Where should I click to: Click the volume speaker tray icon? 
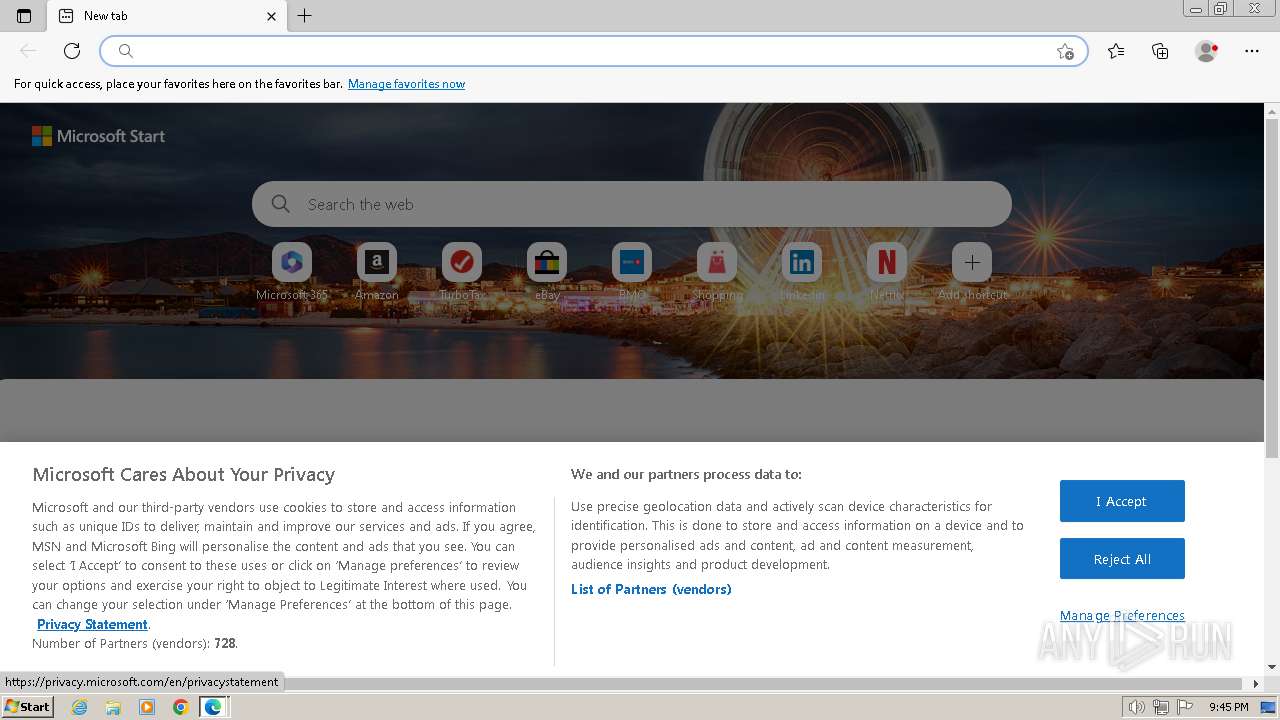click(x=1137, y=707)
